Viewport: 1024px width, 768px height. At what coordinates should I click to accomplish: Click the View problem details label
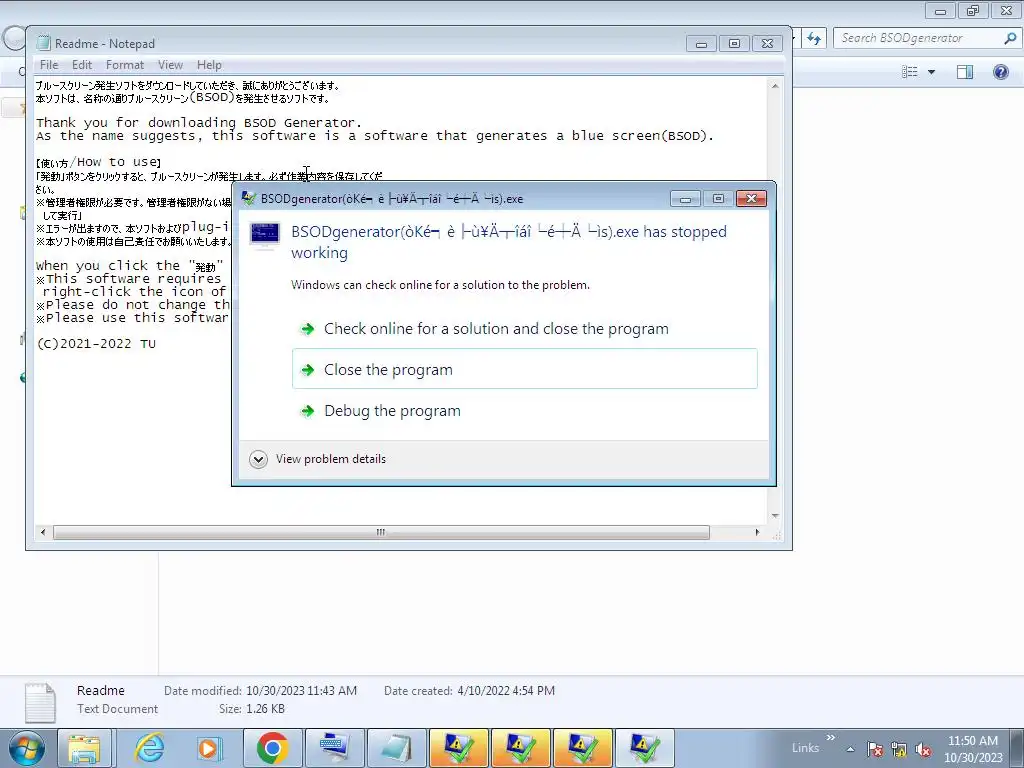coord(330,459)
